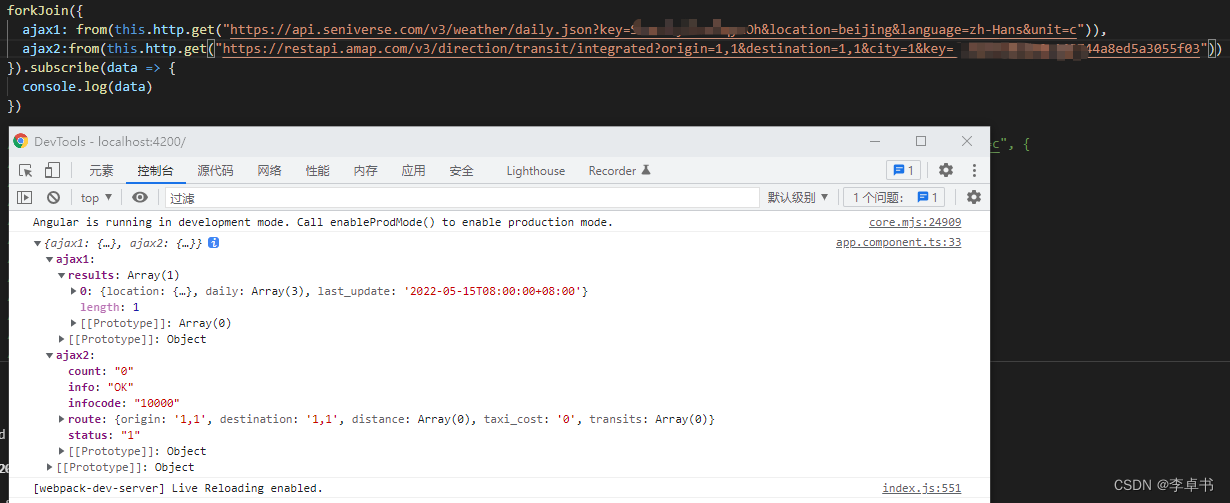Switch to the 源代码 tab
1230x503 pixels.
(x=215, y=171)
